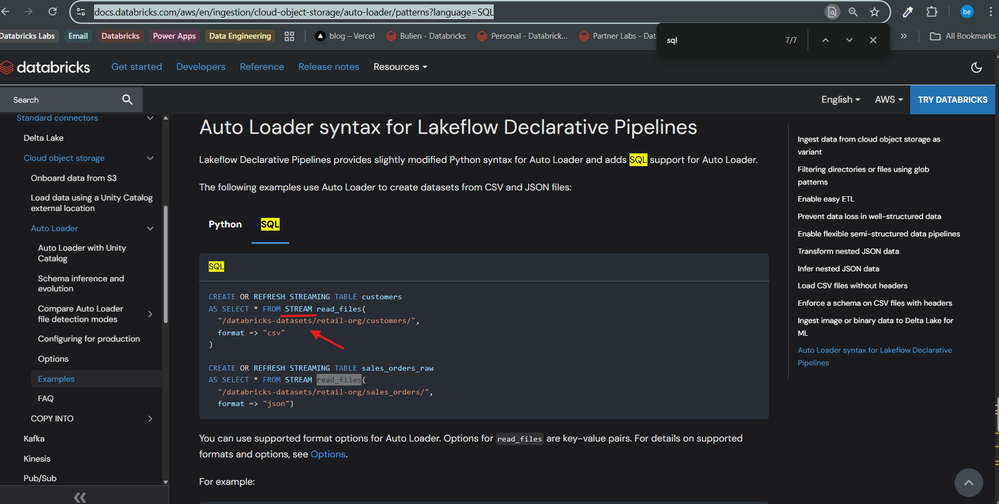The image size is (999, 504).
Task: Follow the Options link in the paragraph
Action: coord(327,454)
